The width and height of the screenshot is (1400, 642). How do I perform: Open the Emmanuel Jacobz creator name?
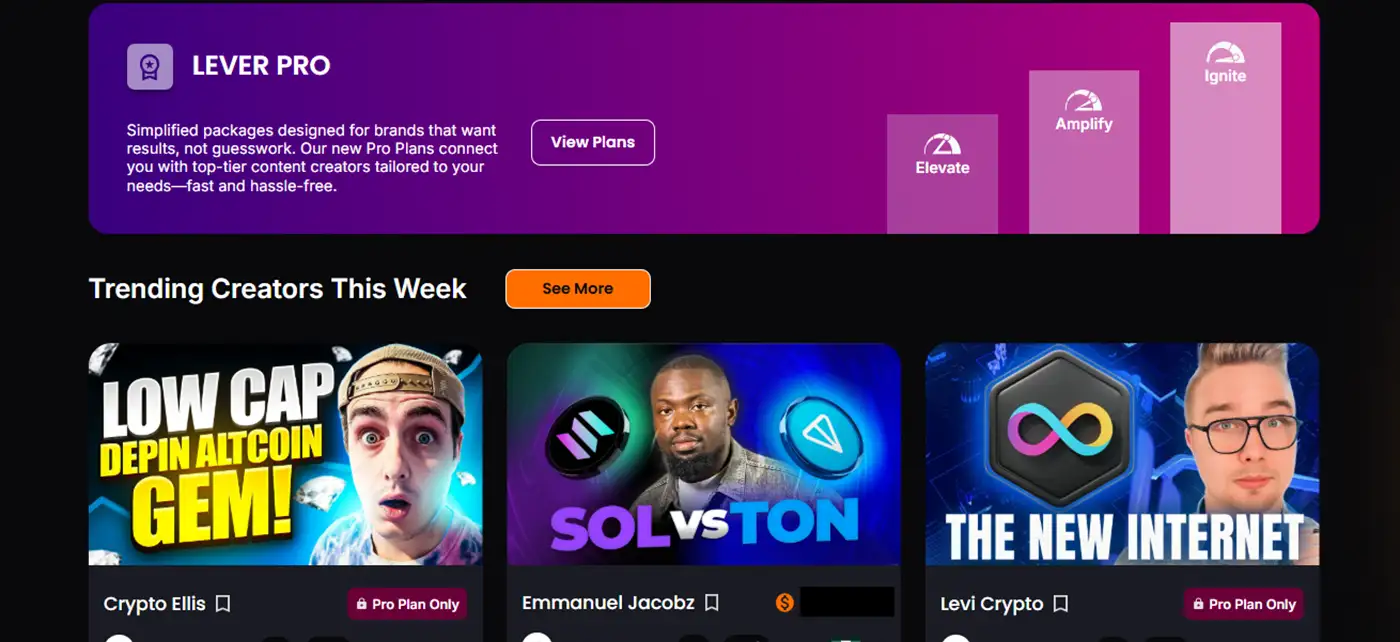609,603
